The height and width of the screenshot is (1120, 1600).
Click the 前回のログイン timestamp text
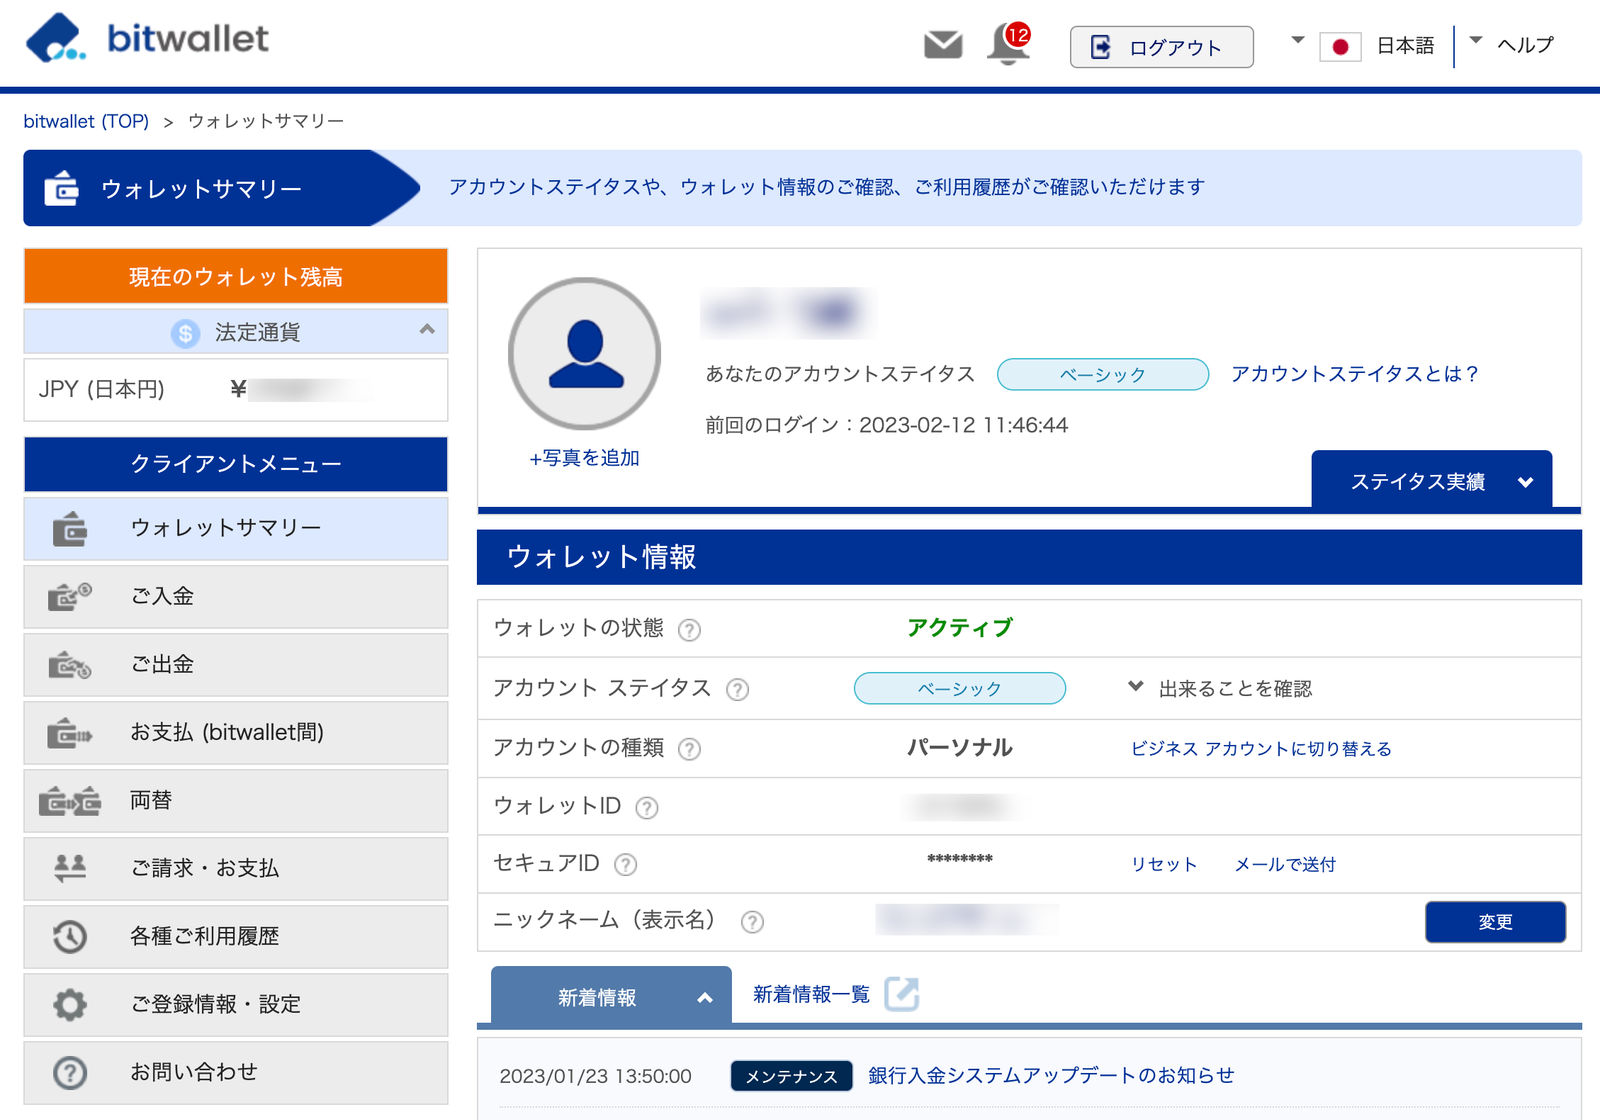pyautogui.click(x=887, y=425)
